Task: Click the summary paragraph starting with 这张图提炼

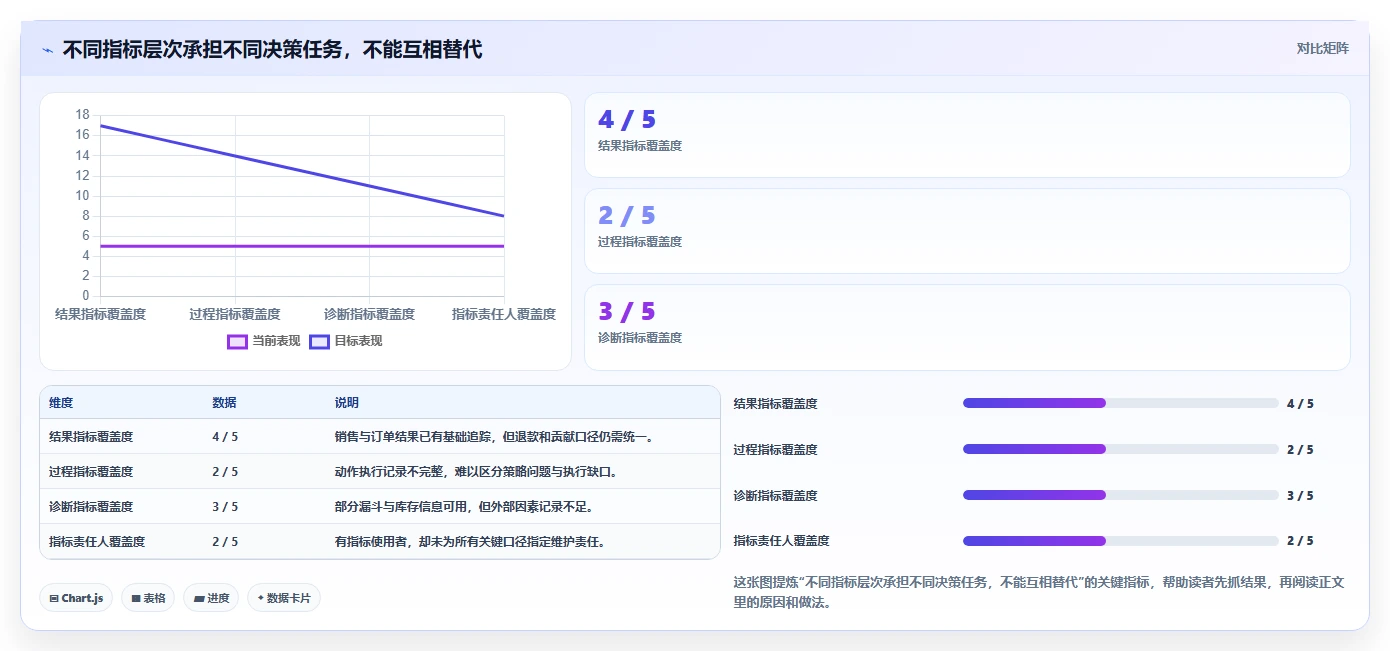Action: pos(1040,592)
